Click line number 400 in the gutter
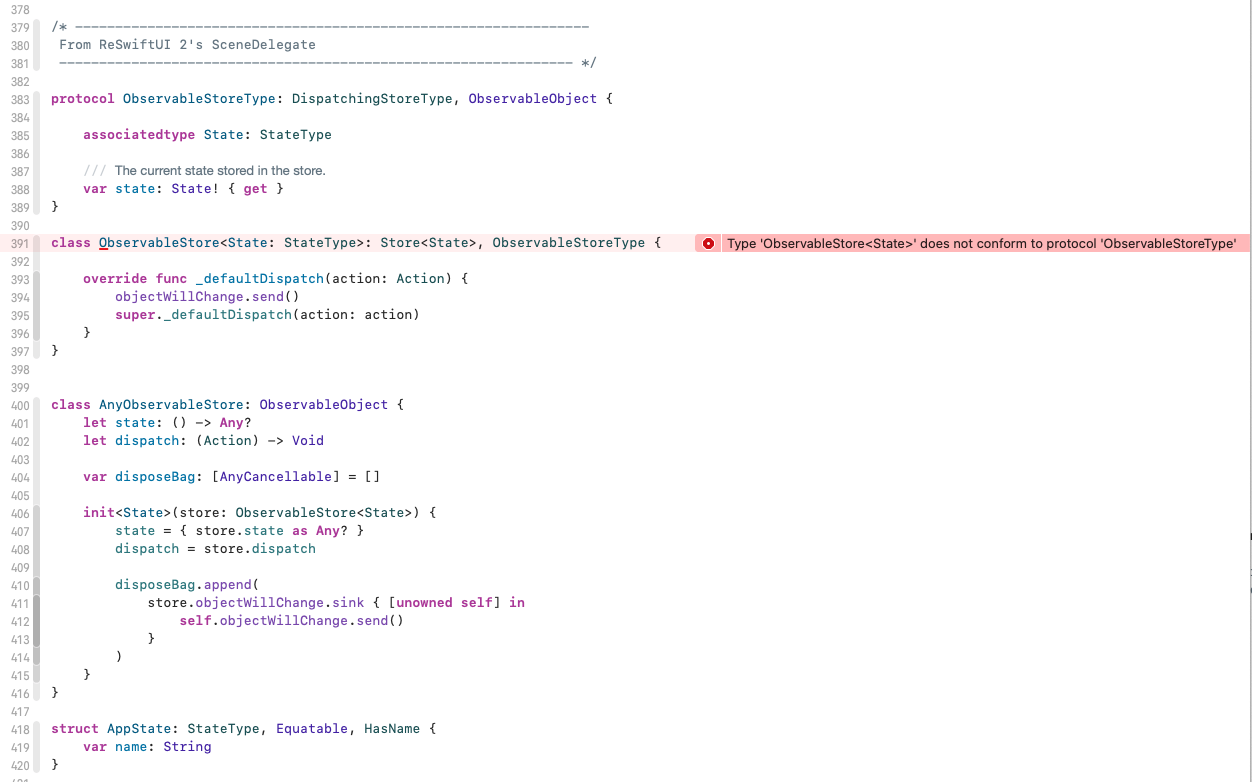This screenshot has width=1252, height=782. point(20,405)
